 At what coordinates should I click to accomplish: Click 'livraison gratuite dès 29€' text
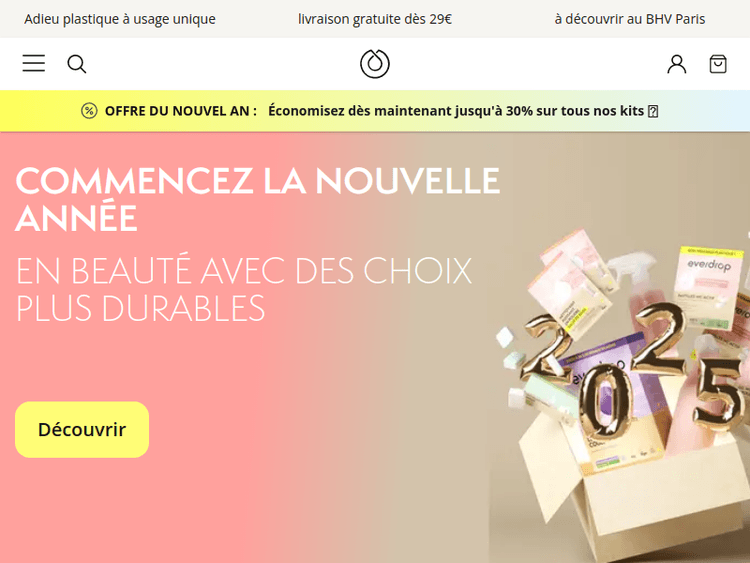(375, 19)
